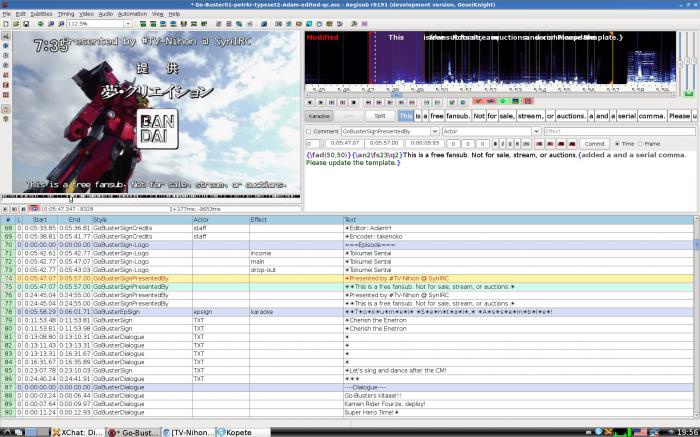Select the second video tool in left sidebar
The width and height of the screenshot is (700, 437).
(6, 46)
